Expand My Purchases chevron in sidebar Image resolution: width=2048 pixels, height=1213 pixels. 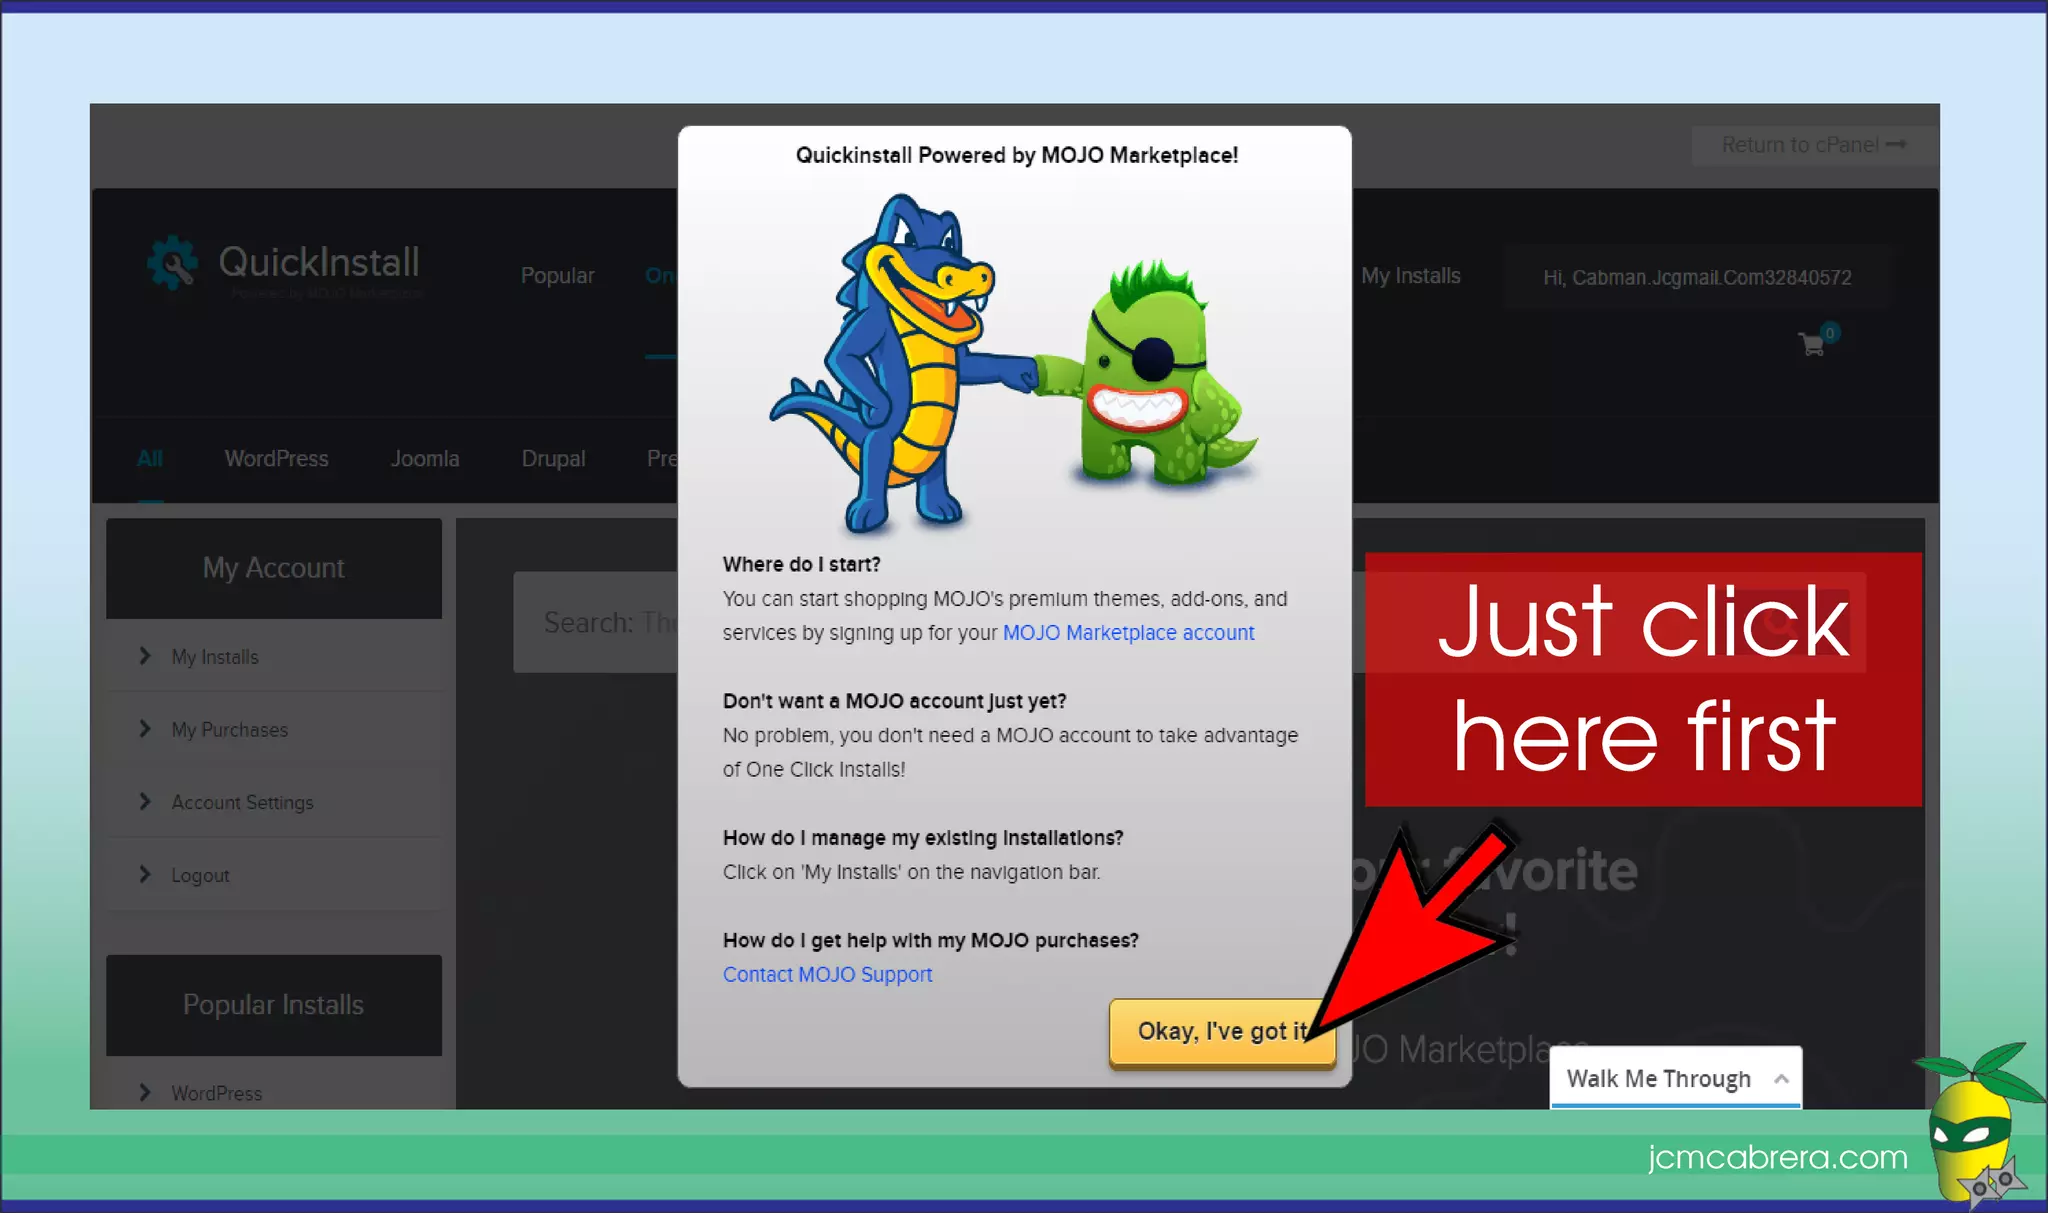[145, 729]
